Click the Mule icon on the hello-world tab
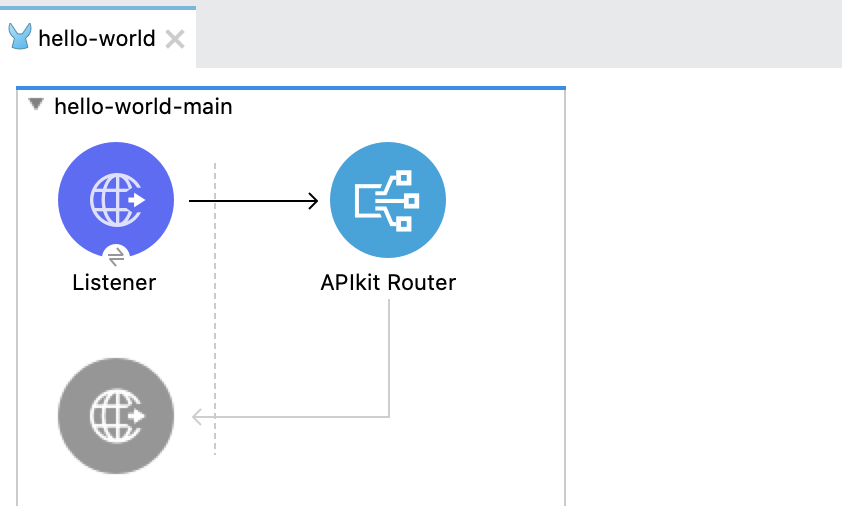The width and height of the screenshot is (842, 506). pyautogui.click(x=20, y=39)
